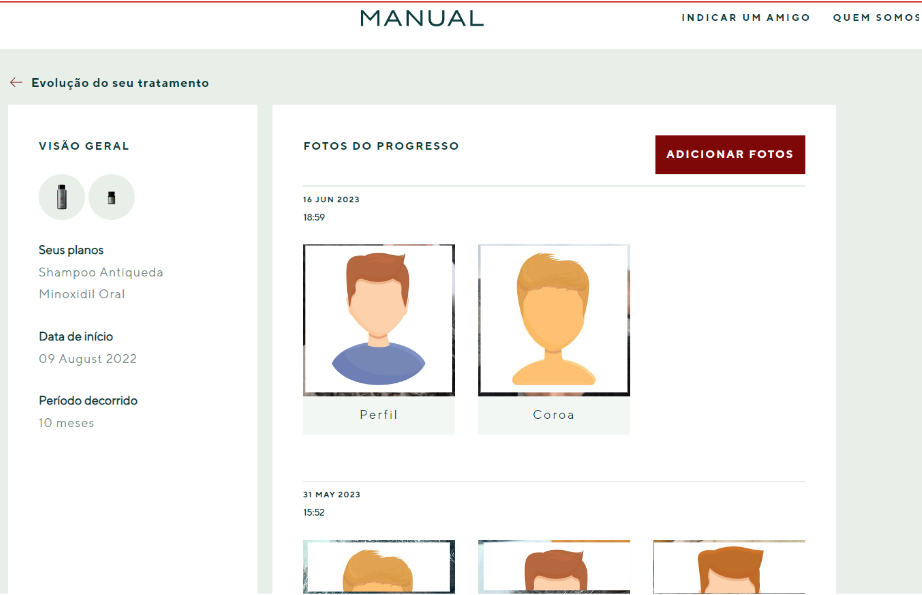Image resolution: width=922 pixels, height=595 pixels.
Task: Select the small minoxidil jar product icon
Action: point(112,197)
